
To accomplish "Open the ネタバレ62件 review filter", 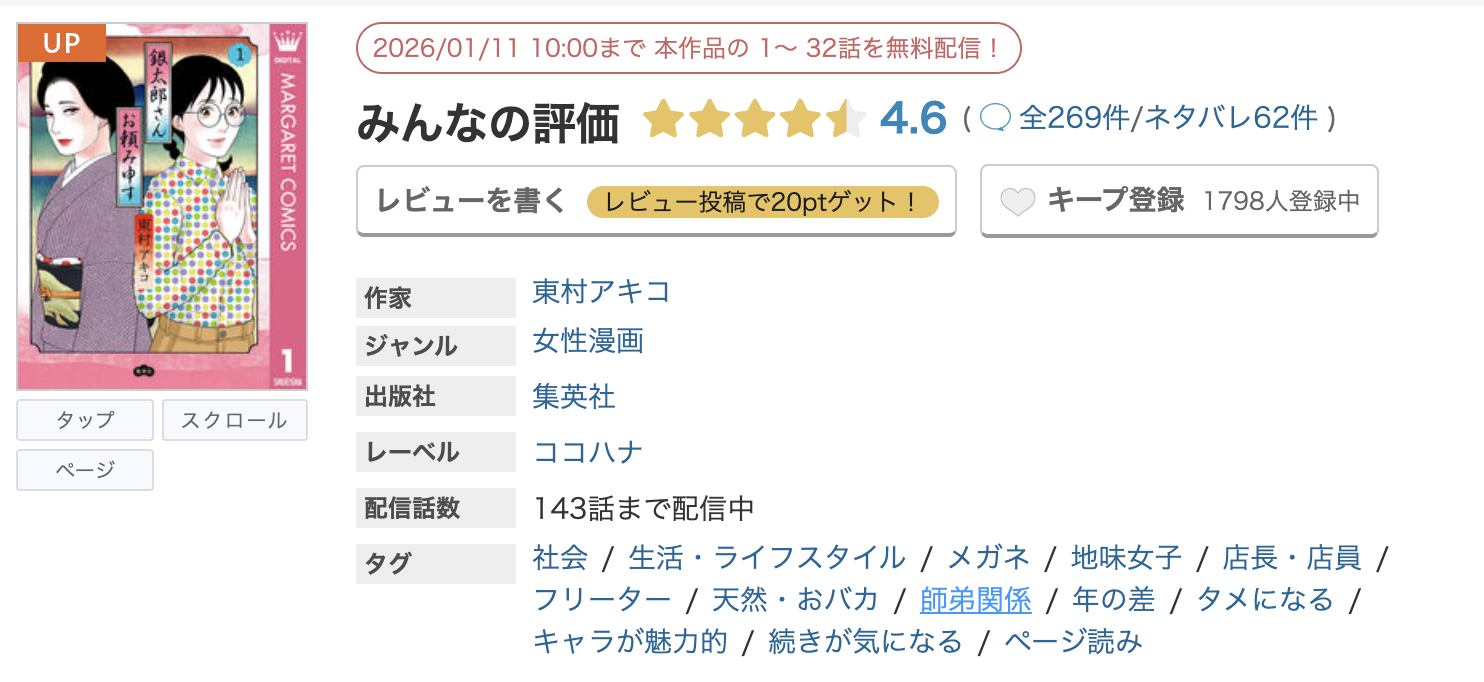I will pyautogui.click(x=1232, y=118).
